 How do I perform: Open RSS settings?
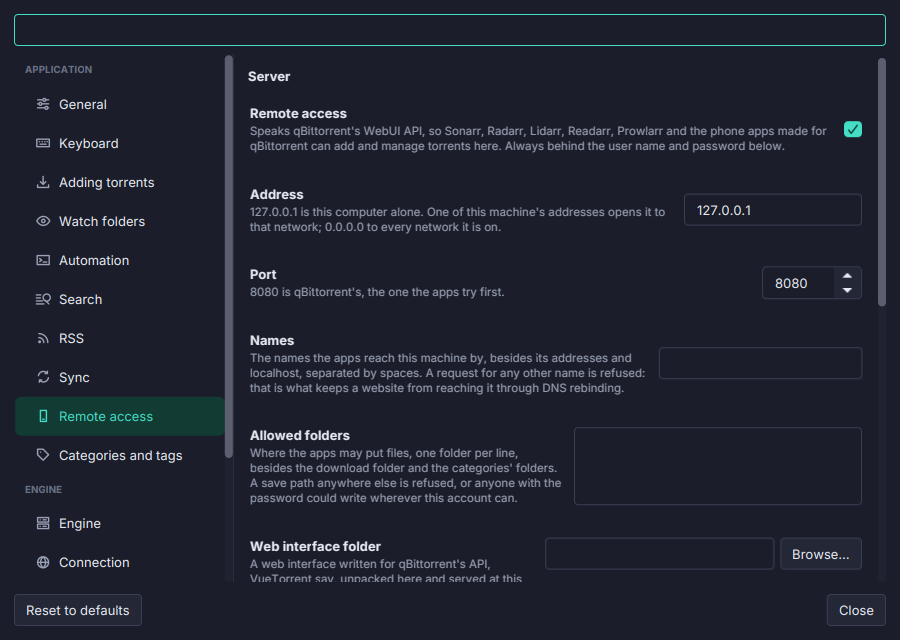119,338
